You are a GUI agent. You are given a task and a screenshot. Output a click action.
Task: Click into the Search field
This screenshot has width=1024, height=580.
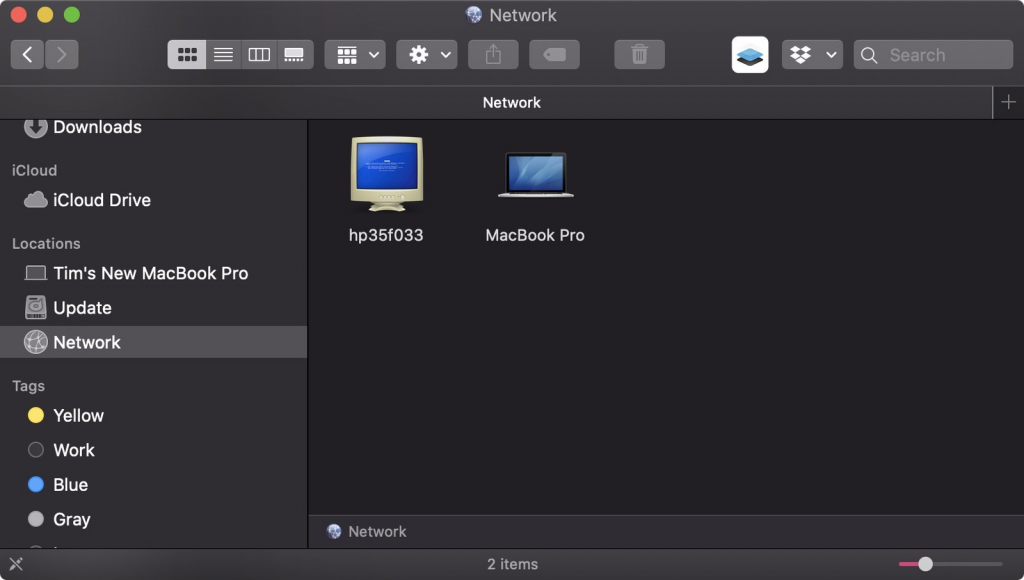point(933,55)
